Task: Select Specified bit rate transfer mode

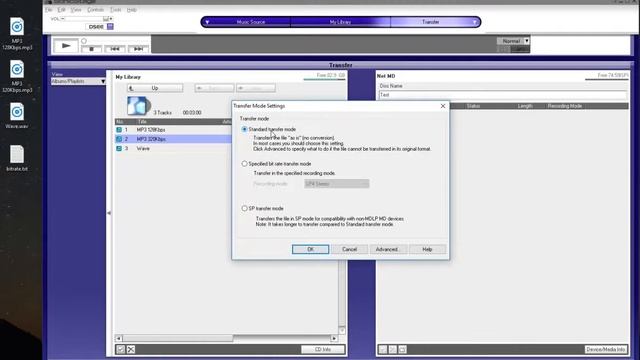Action: (x=244, y=164)
